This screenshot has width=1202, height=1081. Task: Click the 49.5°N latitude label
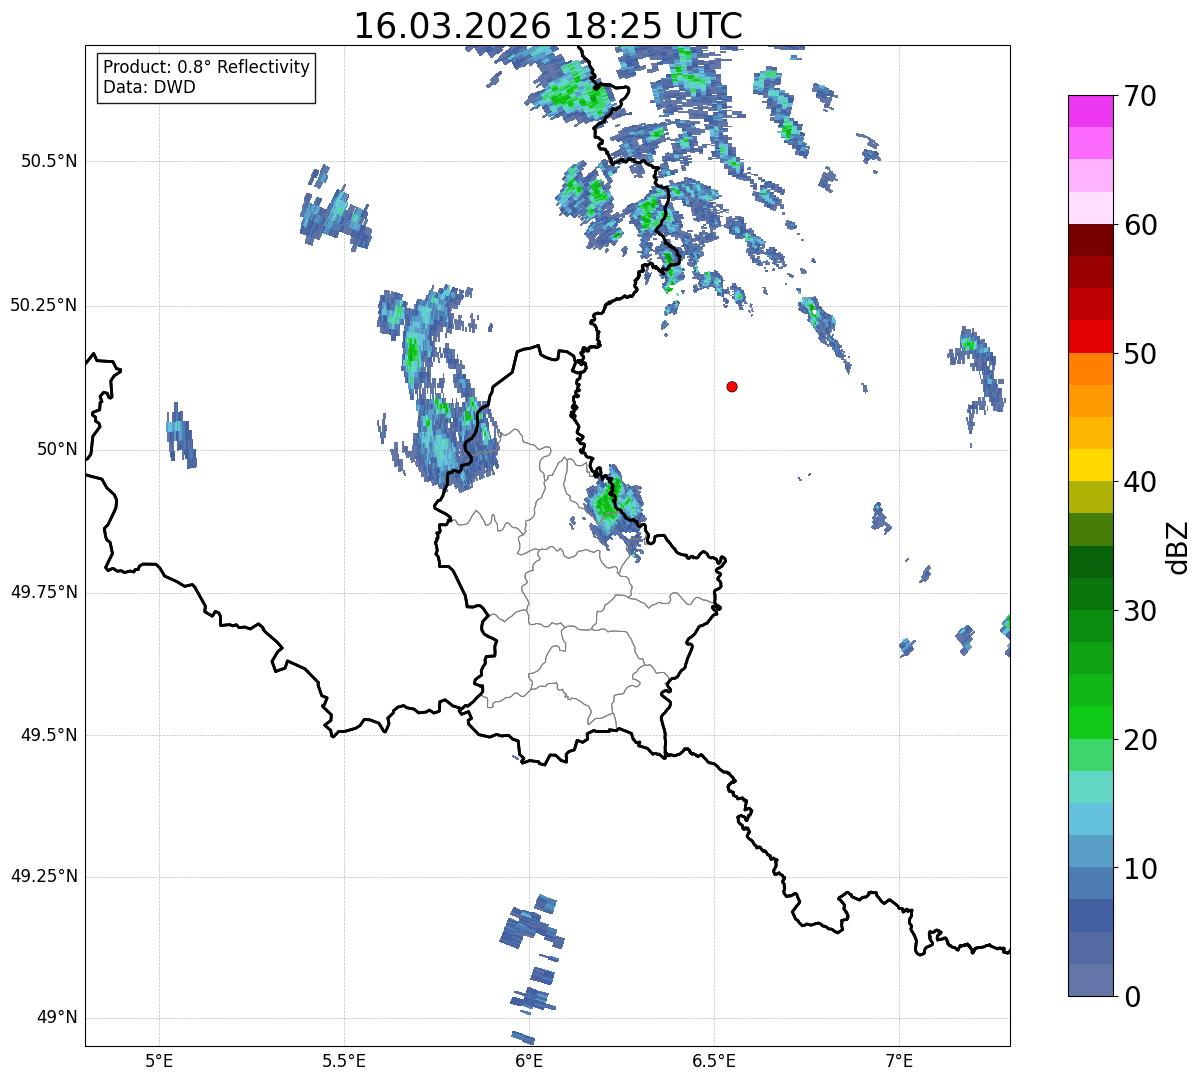click(x=48, y=735)
